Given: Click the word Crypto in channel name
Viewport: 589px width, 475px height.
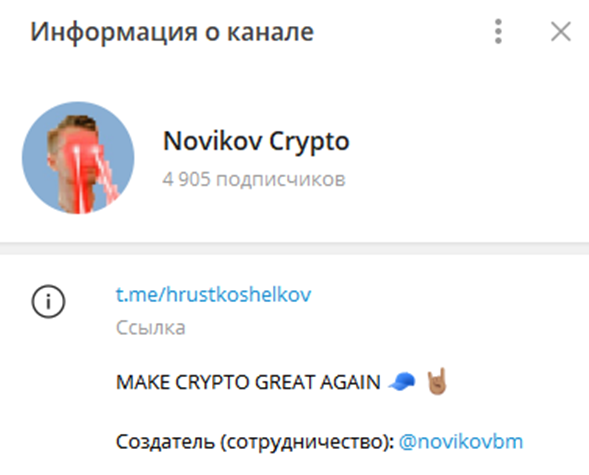Looking at the screenshot, I should pos(310,143).
